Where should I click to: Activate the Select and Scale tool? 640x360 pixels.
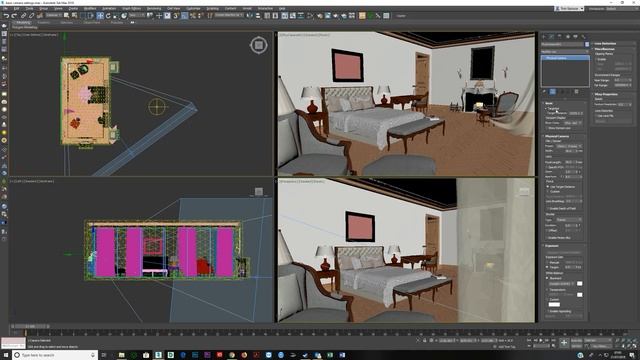click(x=116, y=16)
